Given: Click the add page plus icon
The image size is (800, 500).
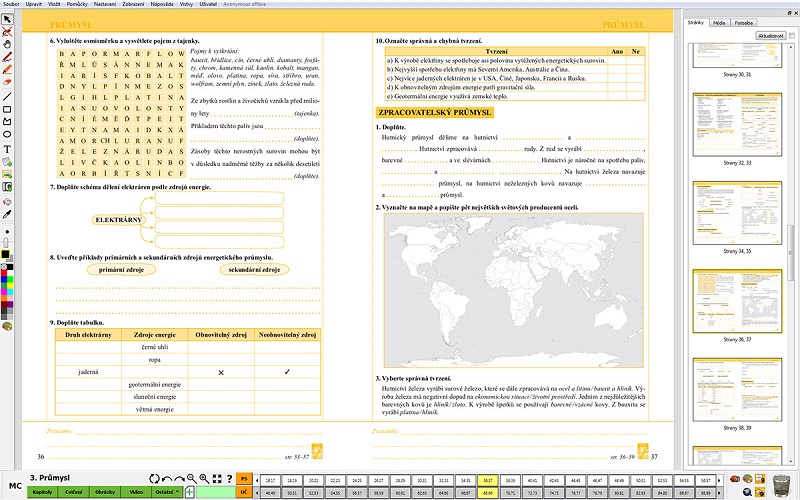Looking at the screenshot, I should 189,492.
